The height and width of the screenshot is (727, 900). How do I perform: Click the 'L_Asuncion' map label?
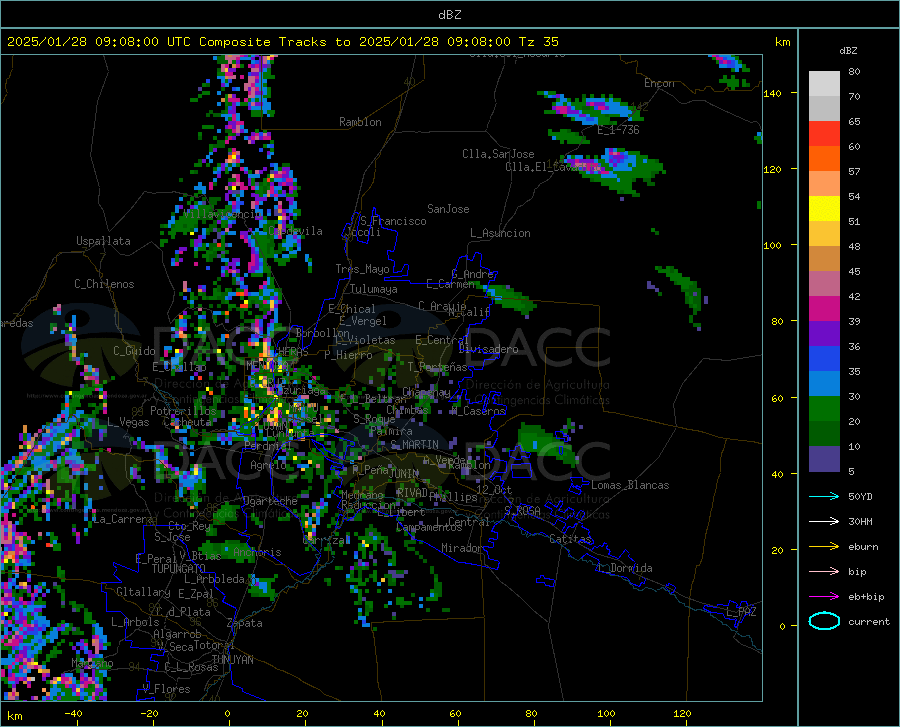(x=500, y=233)
